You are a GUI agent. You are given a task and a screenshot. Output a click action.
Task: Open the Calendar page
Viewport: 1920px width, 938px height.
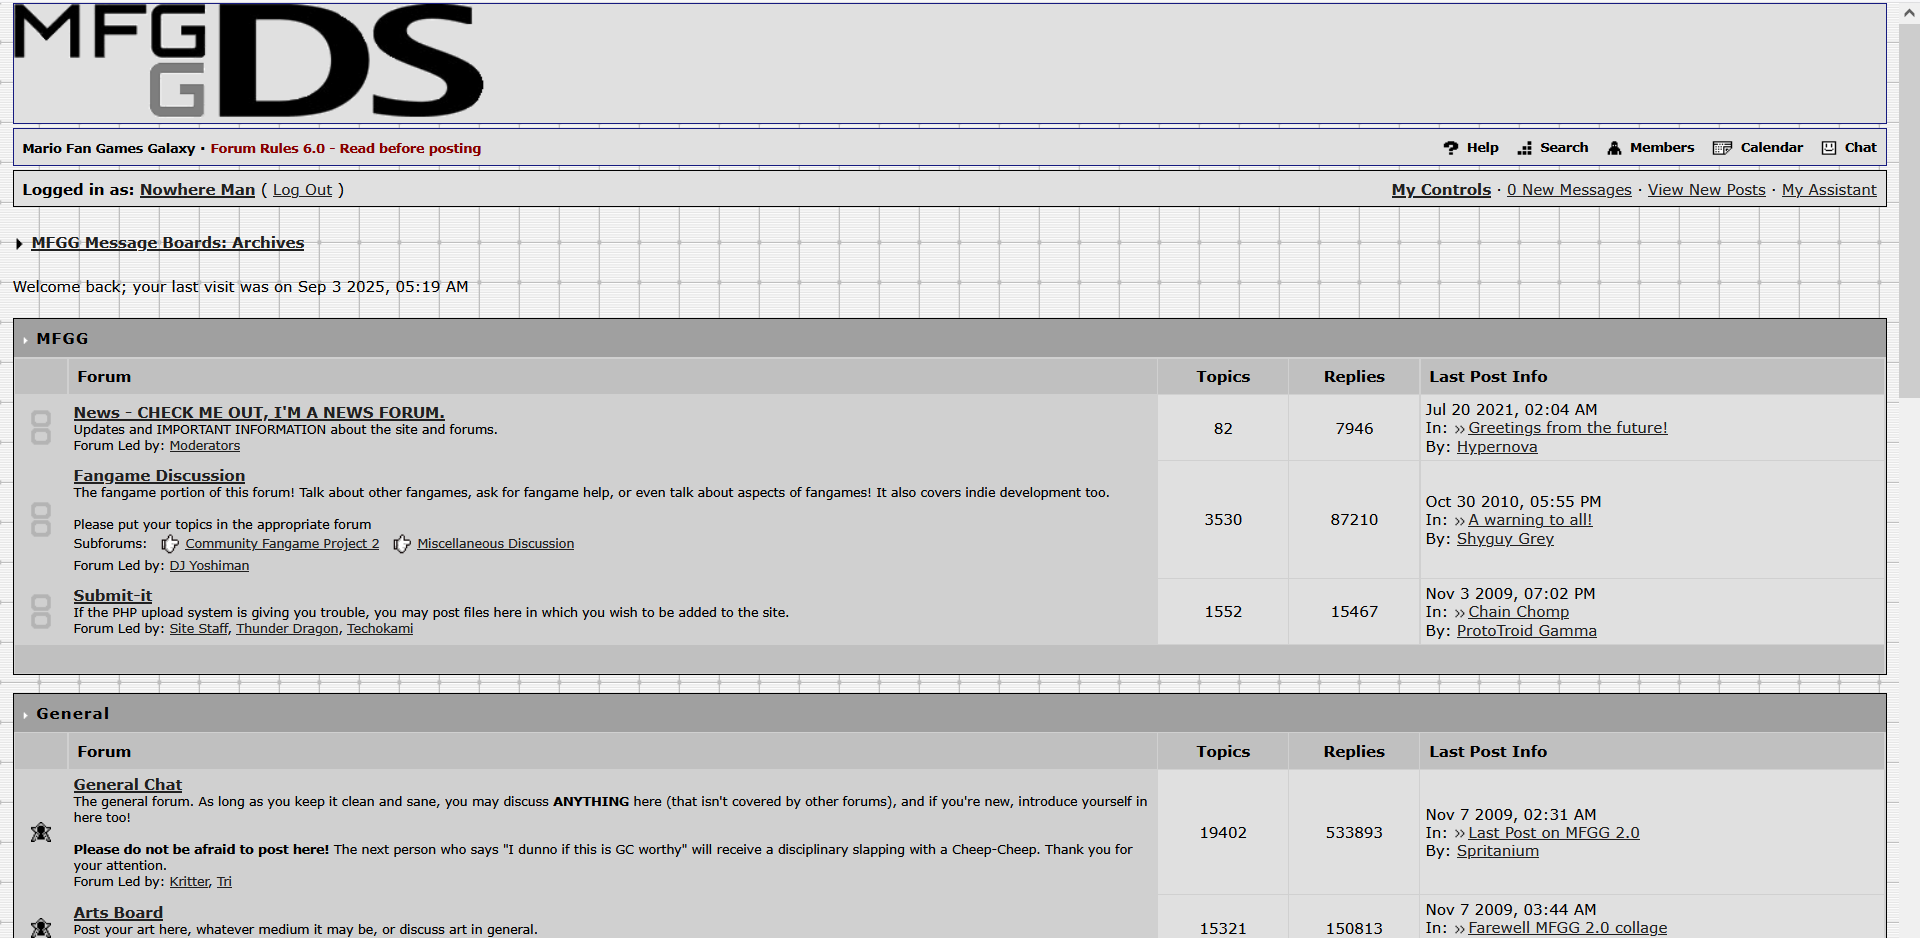point(1772,148)
